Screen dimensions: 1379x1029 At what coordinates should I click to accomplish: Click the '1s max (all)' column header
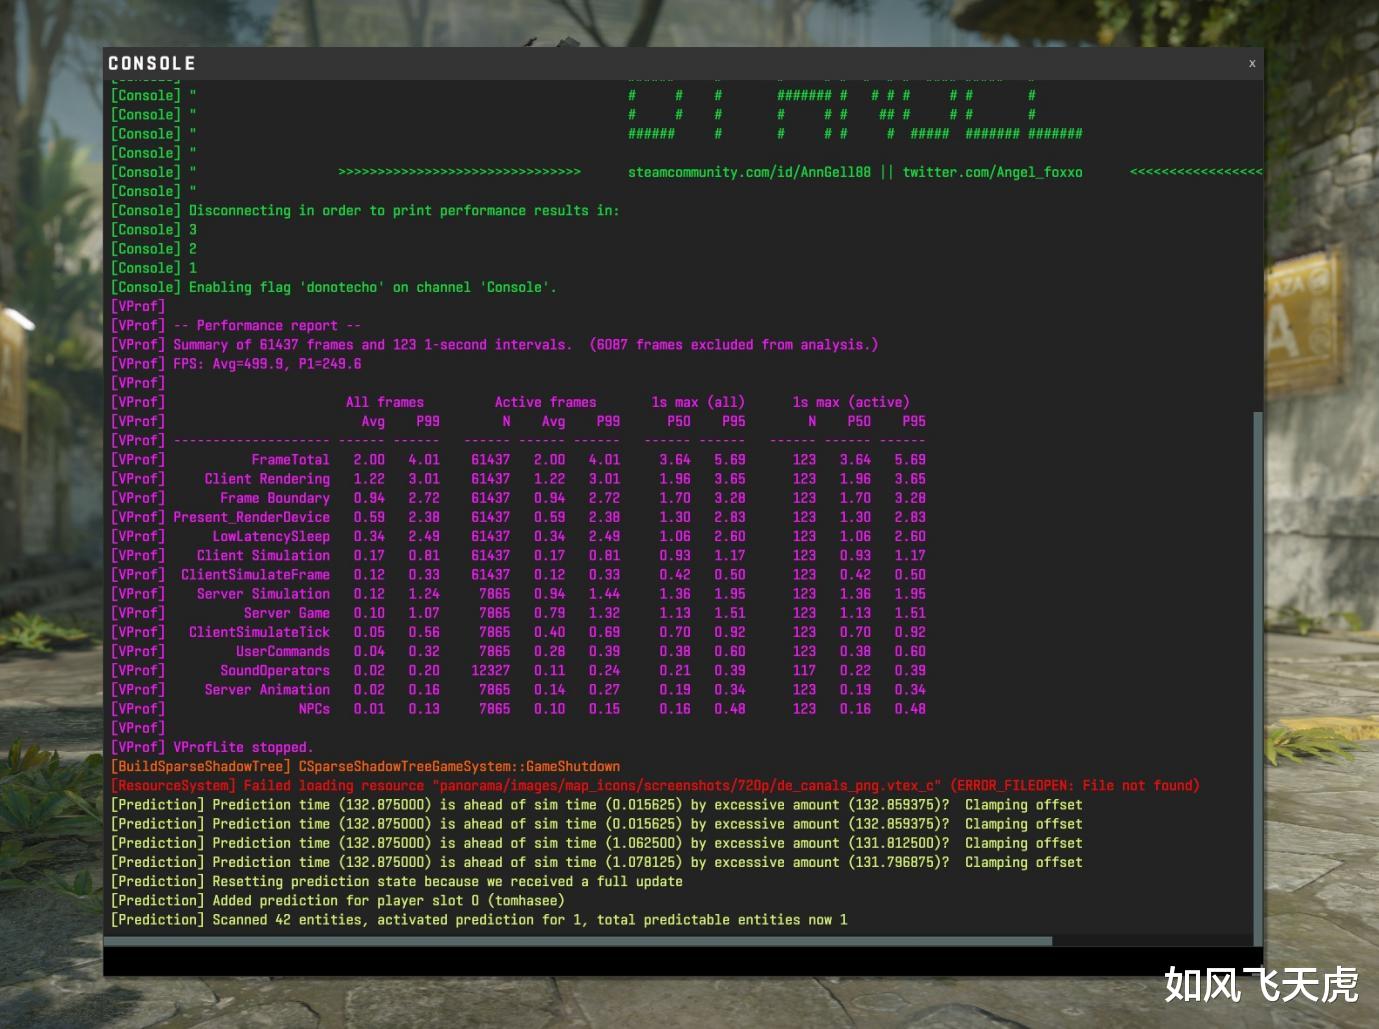(698, 402)
